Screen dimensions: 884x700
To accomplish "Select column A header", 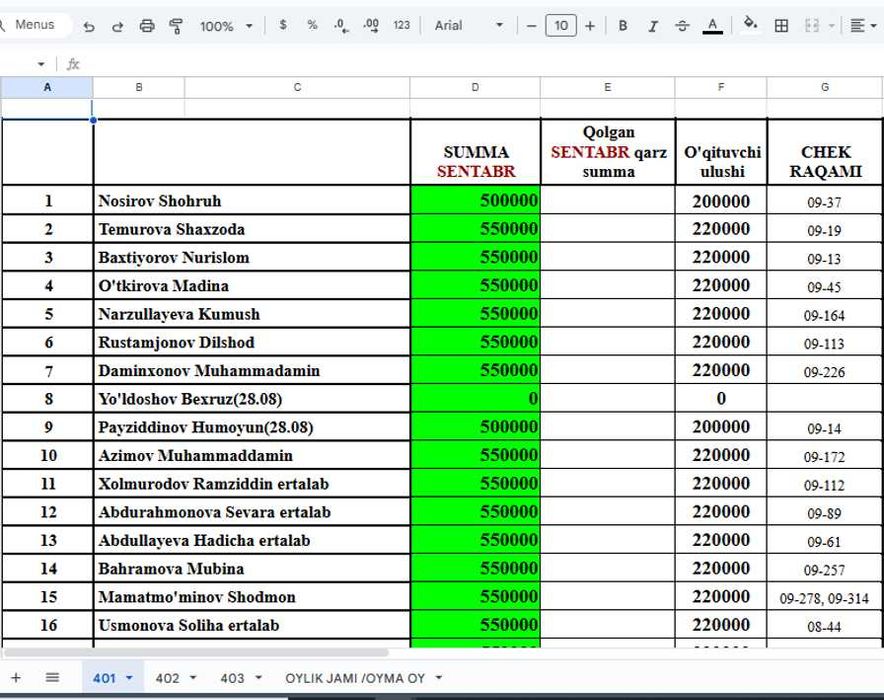I will pyautogui.click(x=47, y=87).
